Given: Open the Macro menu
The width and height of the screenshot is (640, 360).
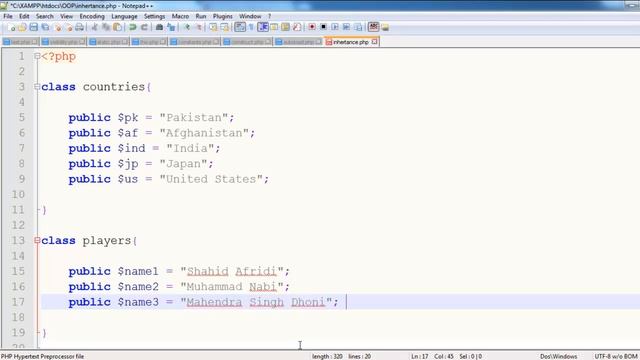Looking at the screenshot, I should [x=180, y=16].
